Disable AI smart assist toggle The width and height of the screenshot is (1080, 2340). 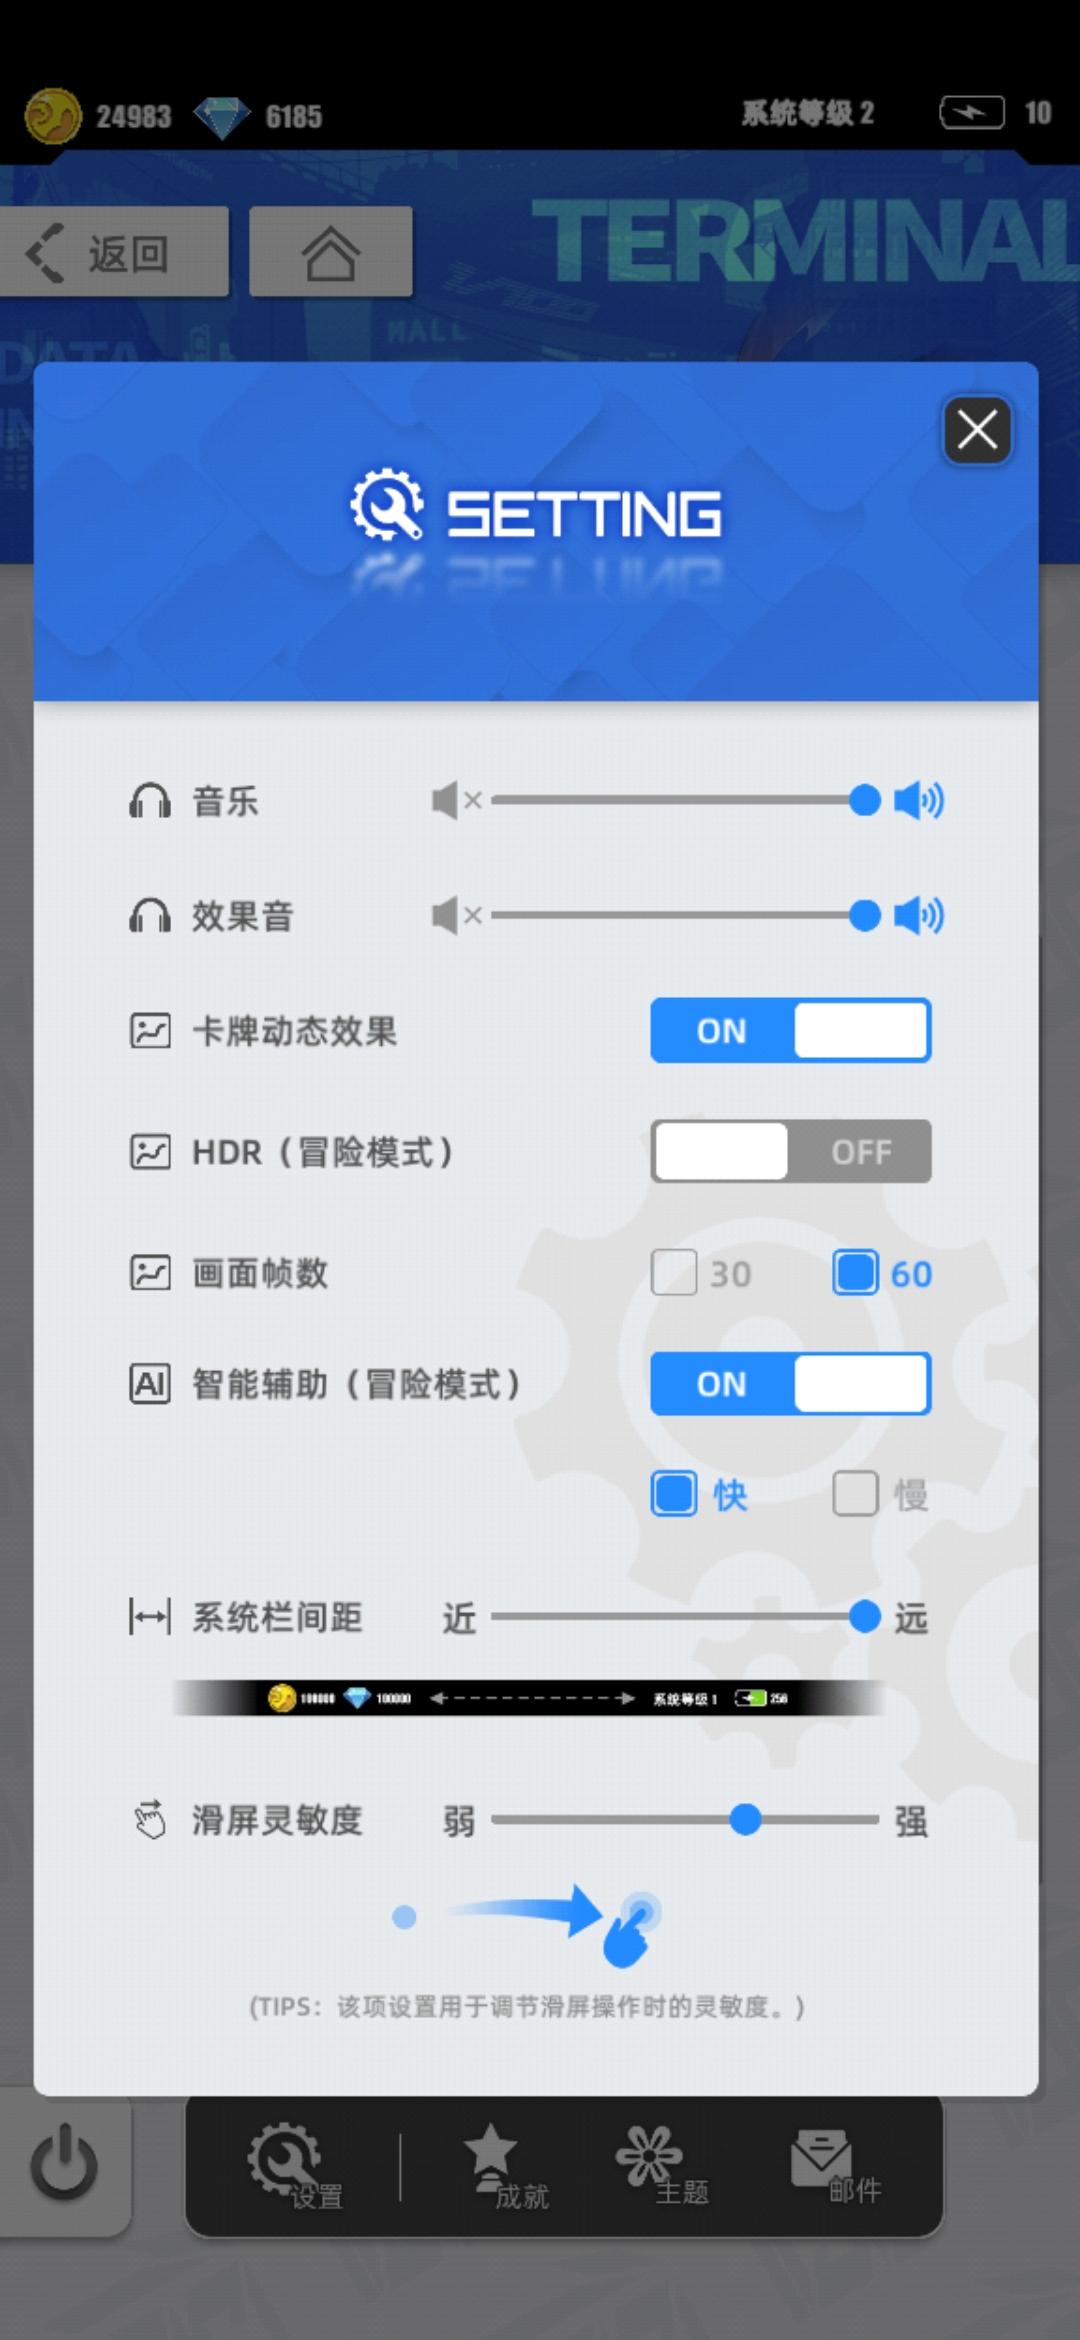(790, 1384)
